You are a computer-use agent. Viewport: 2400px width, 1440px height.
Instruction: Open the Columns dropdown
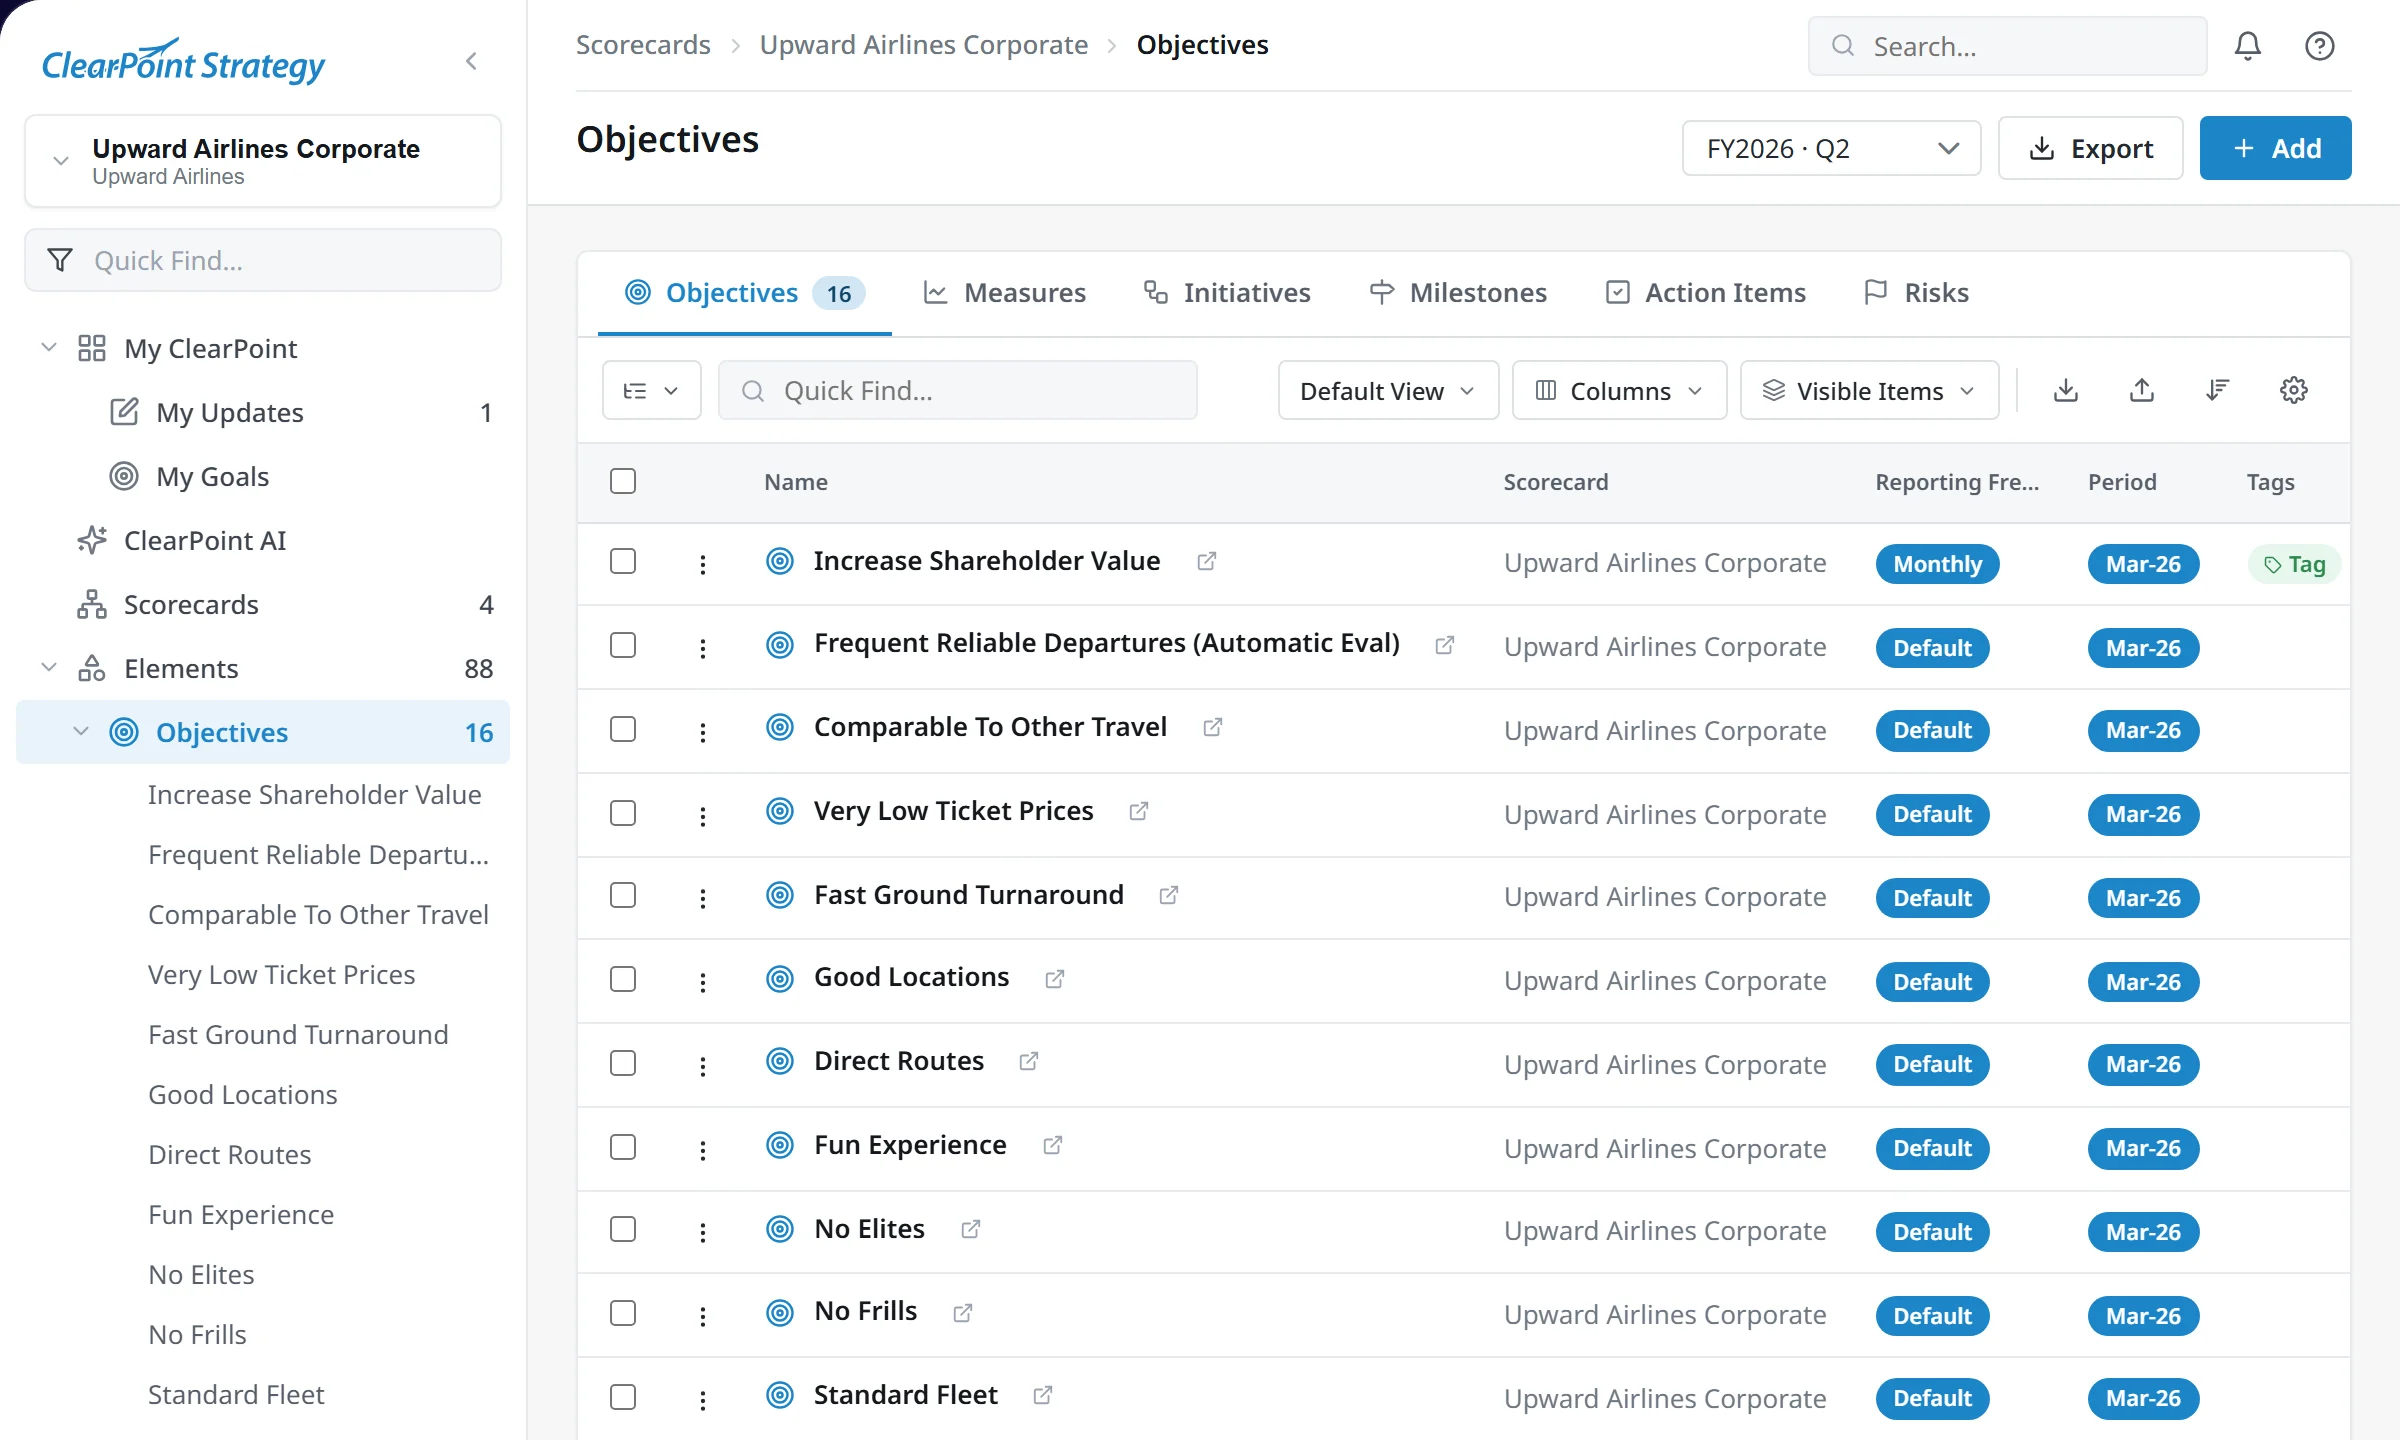(1619, 390)
